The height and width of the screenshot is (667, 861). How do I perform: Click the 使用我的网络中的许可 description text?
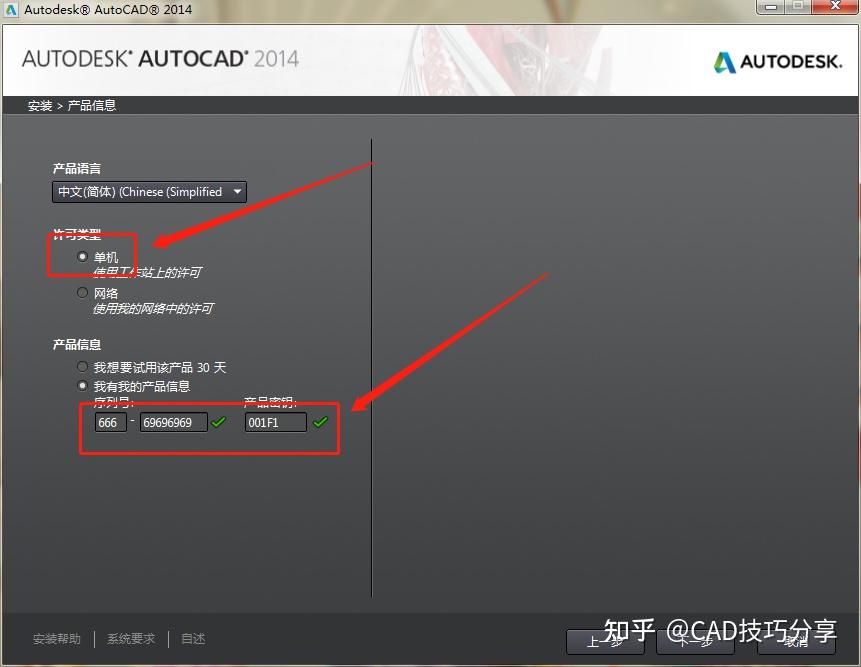coord(153,309)
